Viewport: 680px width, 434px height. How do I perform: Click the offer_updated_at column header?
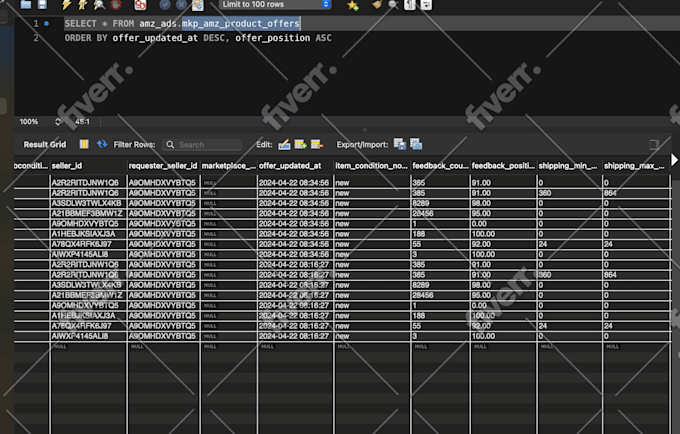click(x=290, y=166)
